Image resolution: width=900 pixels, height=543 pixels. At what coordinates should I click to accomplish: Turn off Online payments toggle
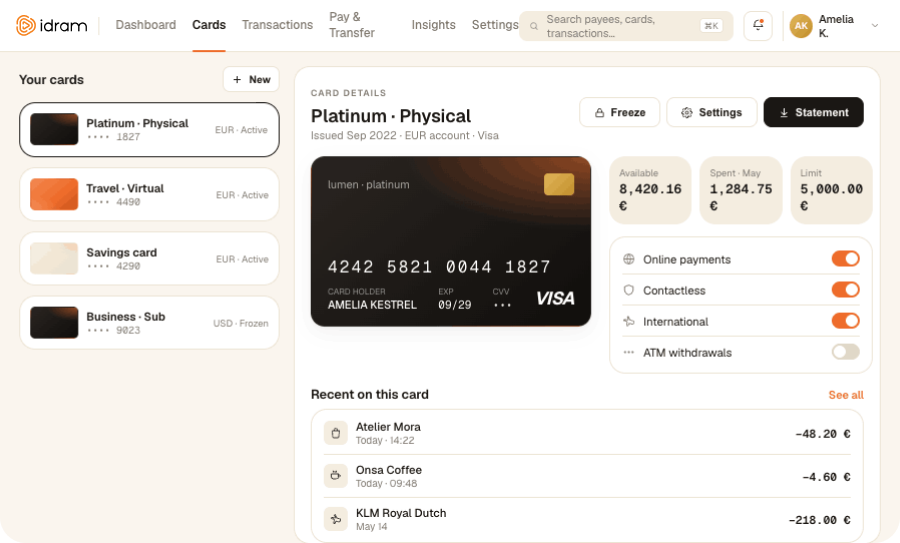click(x=845, y=259)
